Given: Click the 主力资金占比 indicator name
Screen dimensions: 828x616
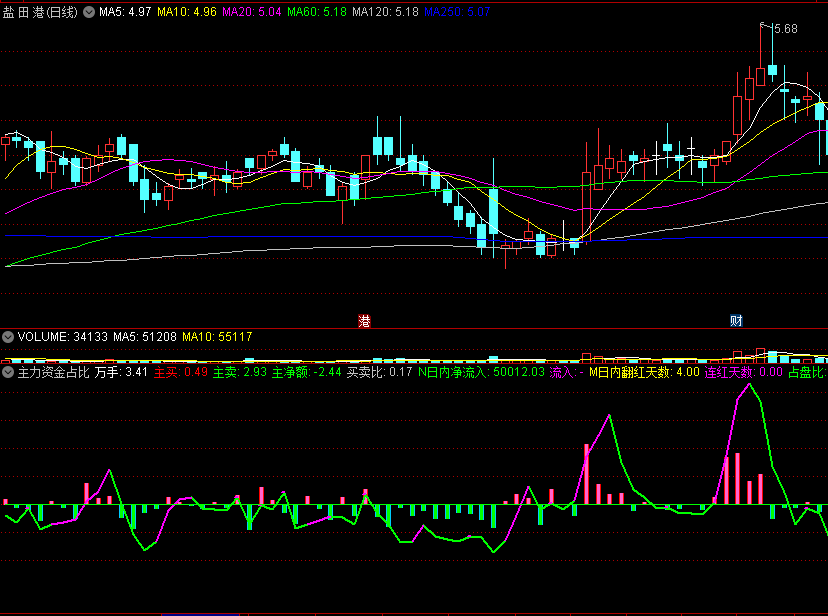Looking at the screenshot, I should [x=53, y=372].
